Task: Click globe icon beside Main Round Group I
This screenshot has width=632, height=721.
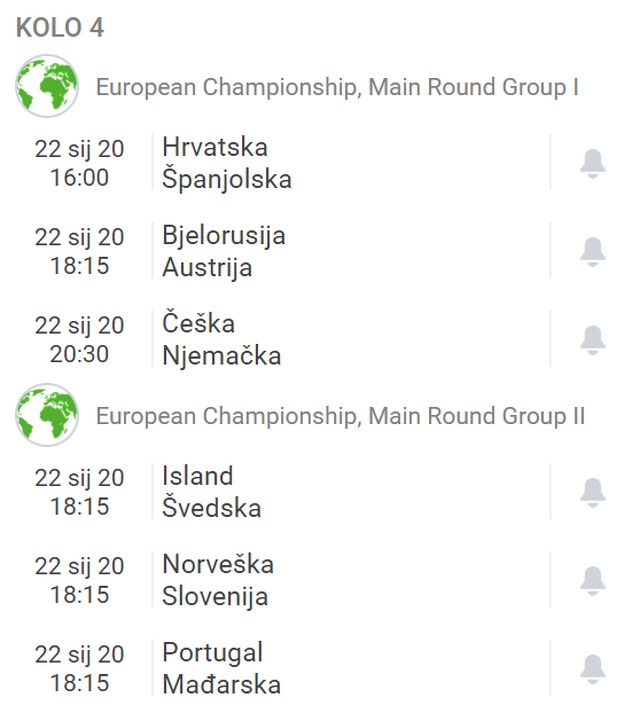Action: point(47,87)
